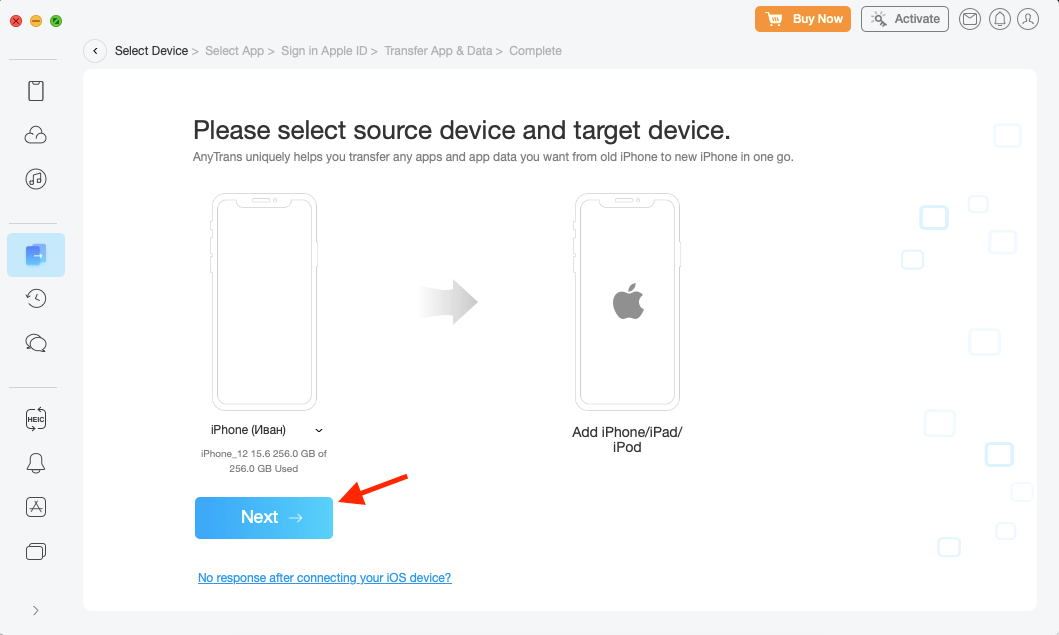Click Add iPhone/iPad/iPod target device placeholder
This screenshot has height=635, width=1059.
pos(627,303)
